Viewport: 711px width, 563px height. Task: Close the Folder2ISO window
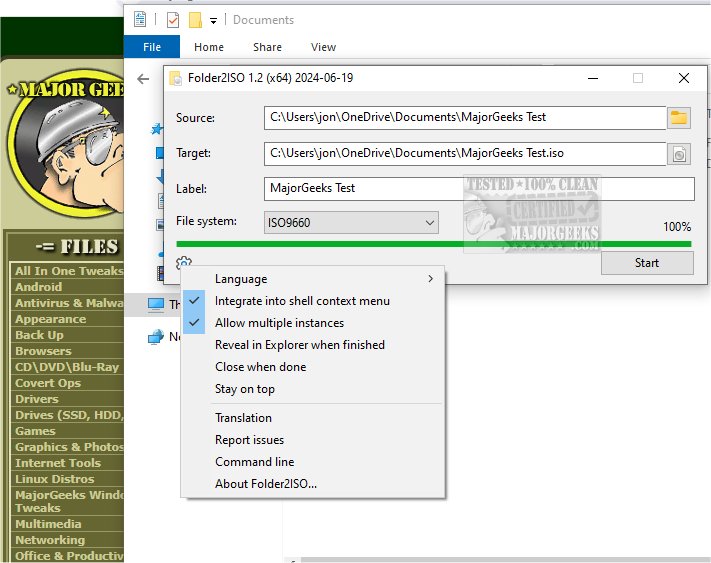pyautogui.click(x=684, y=78)
